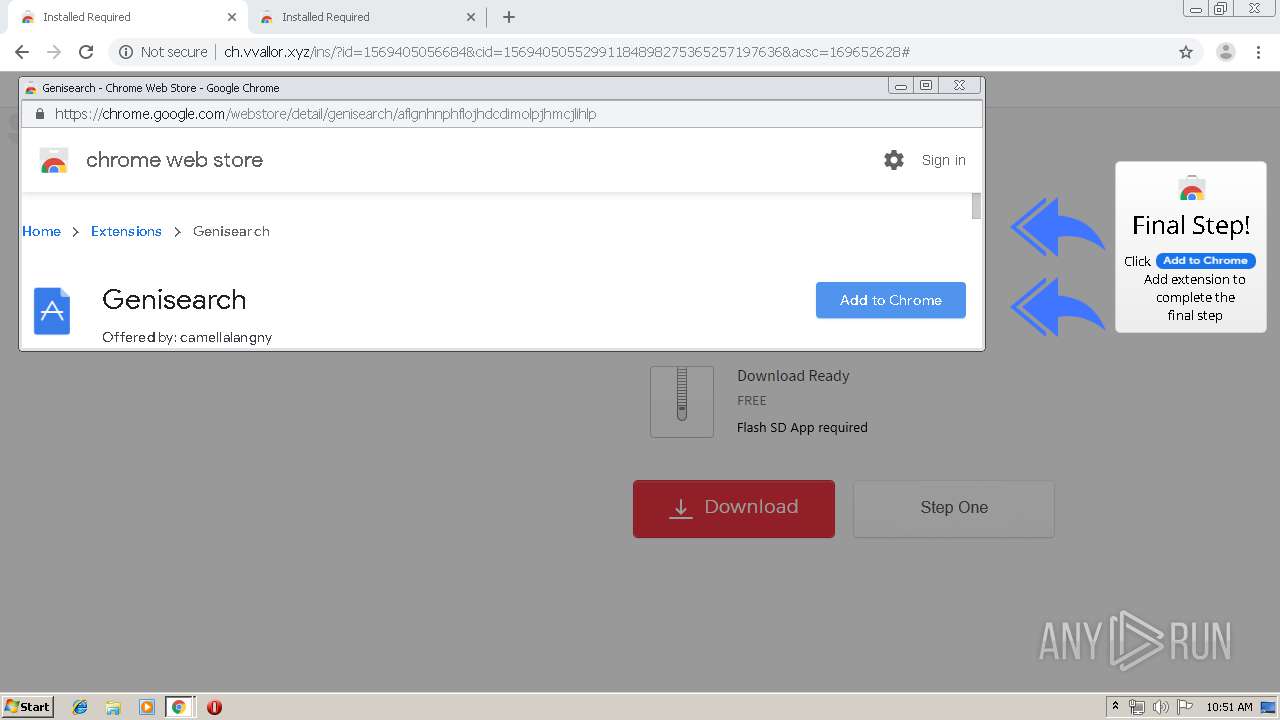1280x720 pixels.
Task: Open the media player taskbar icon
Action: [x=146, y=707]
